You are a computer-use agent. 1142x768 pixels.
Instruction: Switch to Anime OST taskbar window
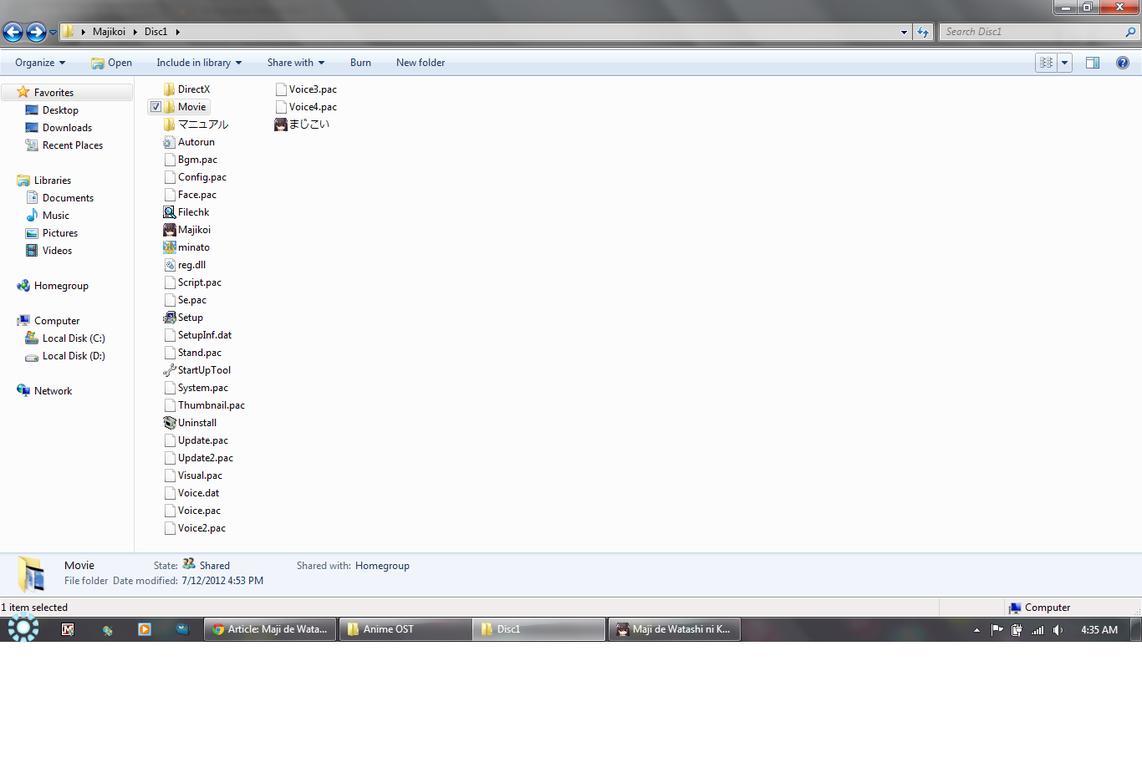pos(405,629)
